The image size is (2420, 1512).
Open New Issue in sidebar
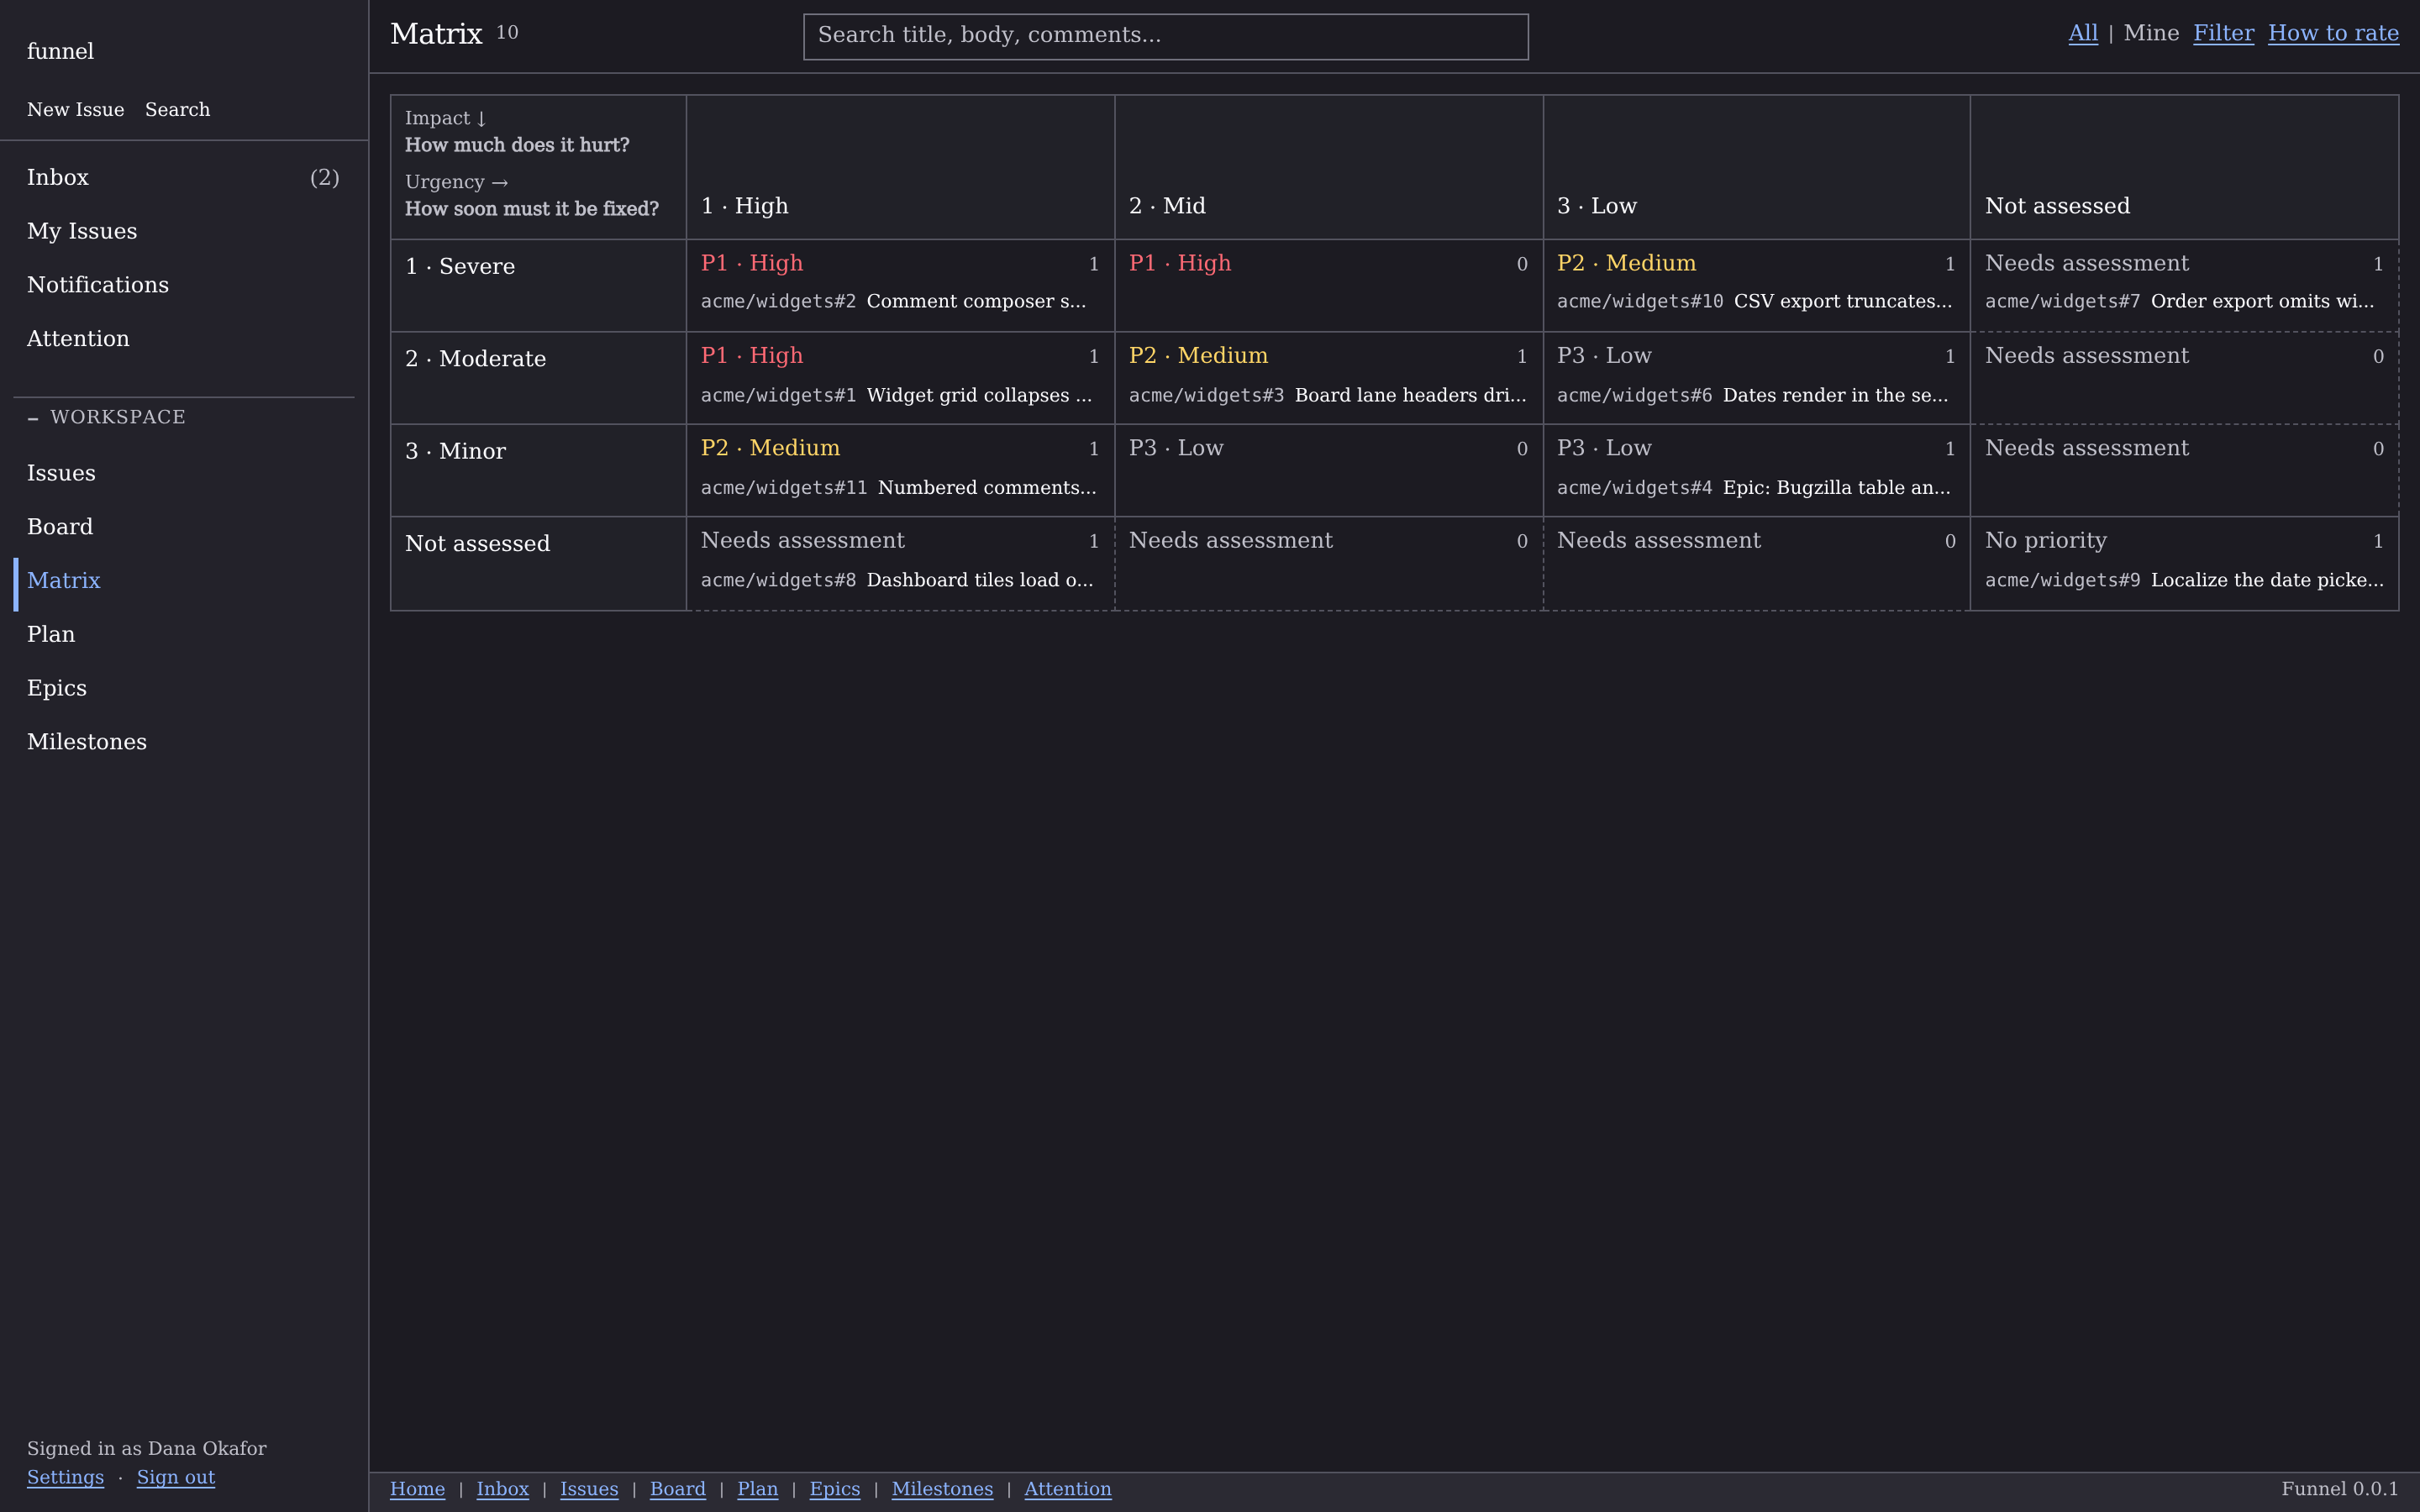(x=76, y=109)
